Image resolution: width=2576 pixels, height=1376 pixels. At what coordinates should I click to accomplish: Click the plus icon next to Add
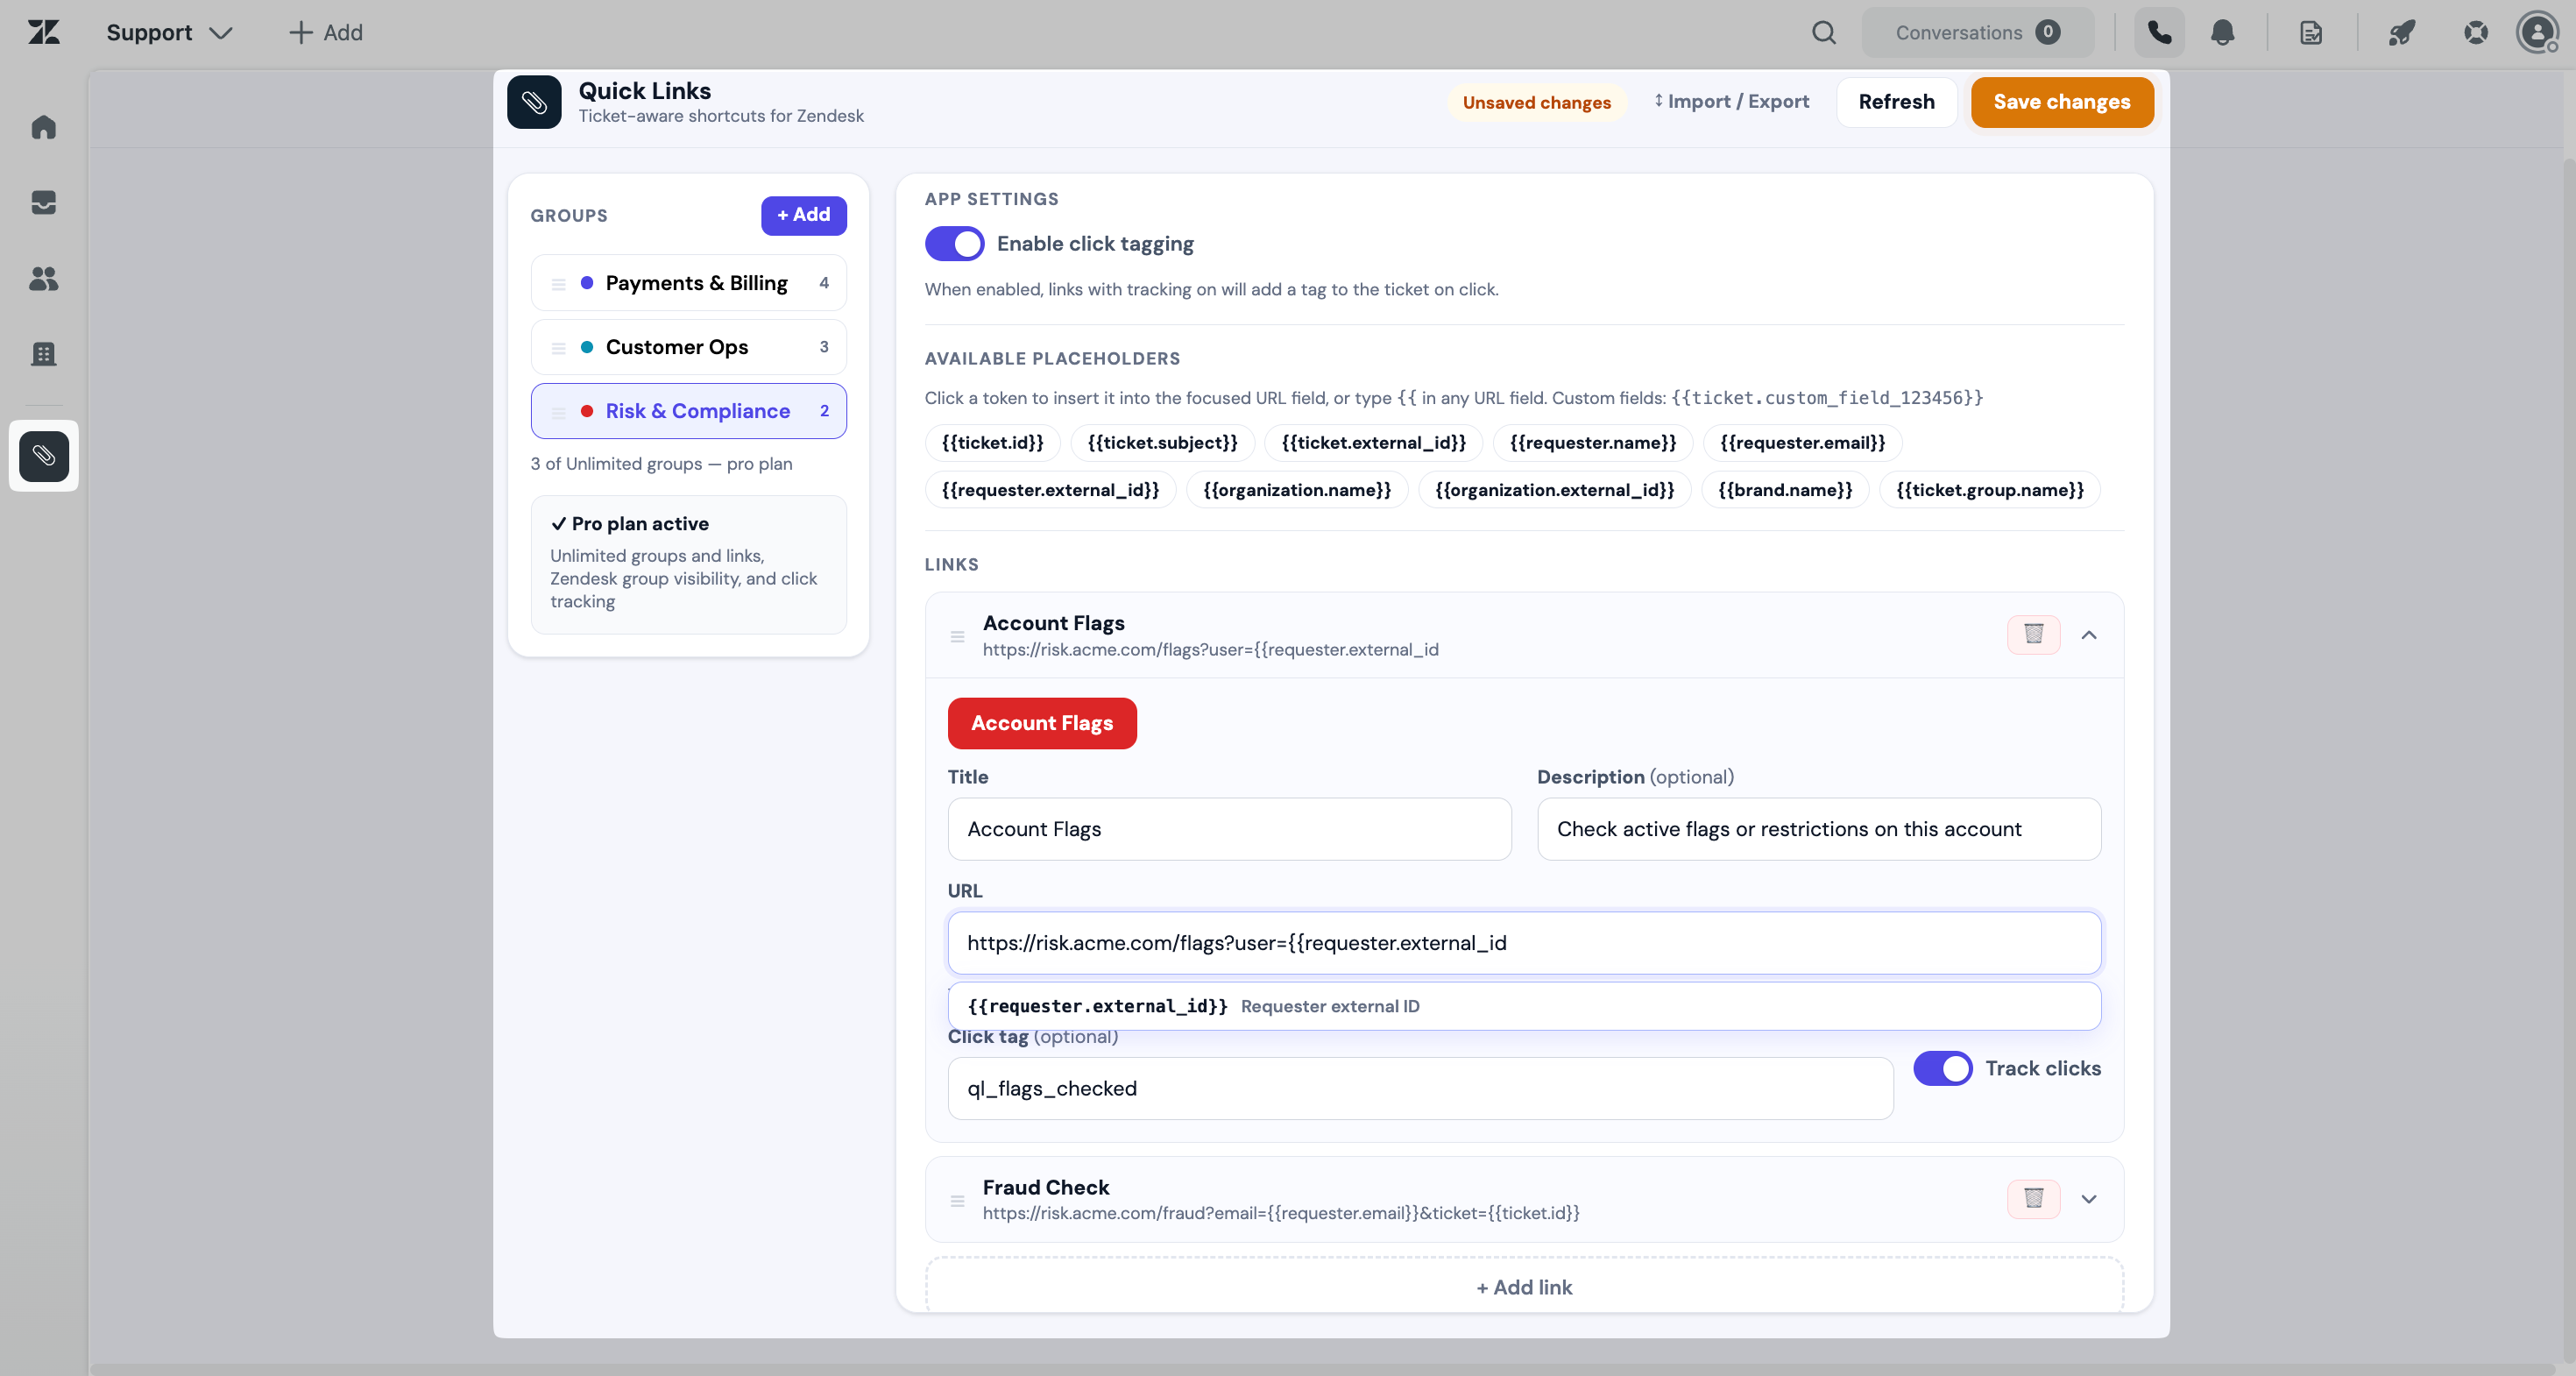300,32
